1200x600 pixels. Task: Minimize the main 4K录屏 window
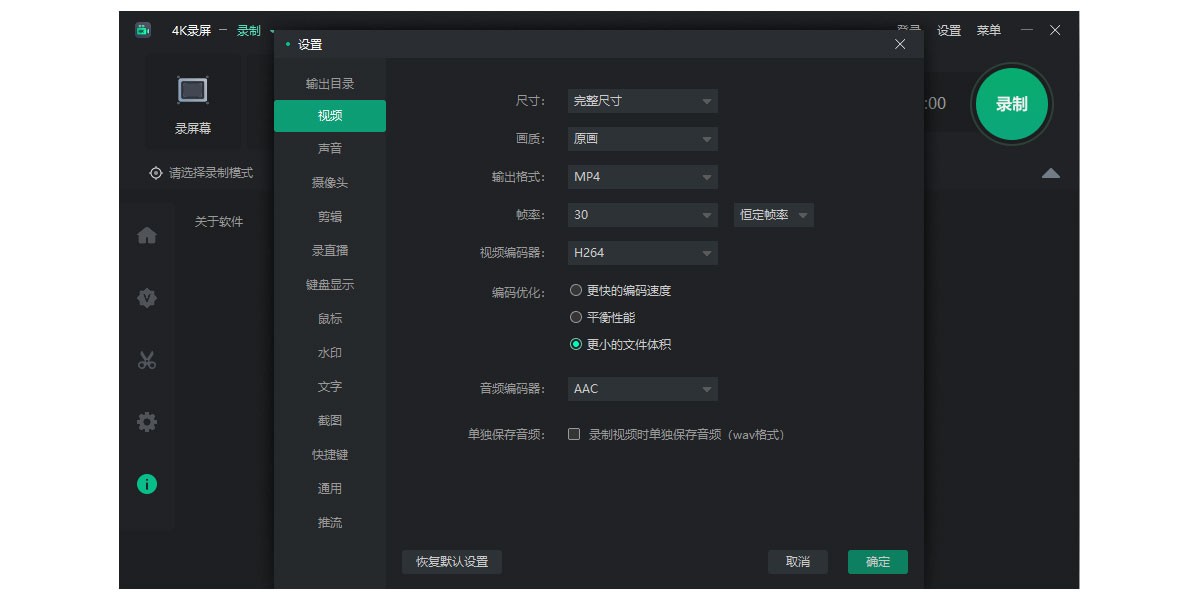coord(1027,30)
